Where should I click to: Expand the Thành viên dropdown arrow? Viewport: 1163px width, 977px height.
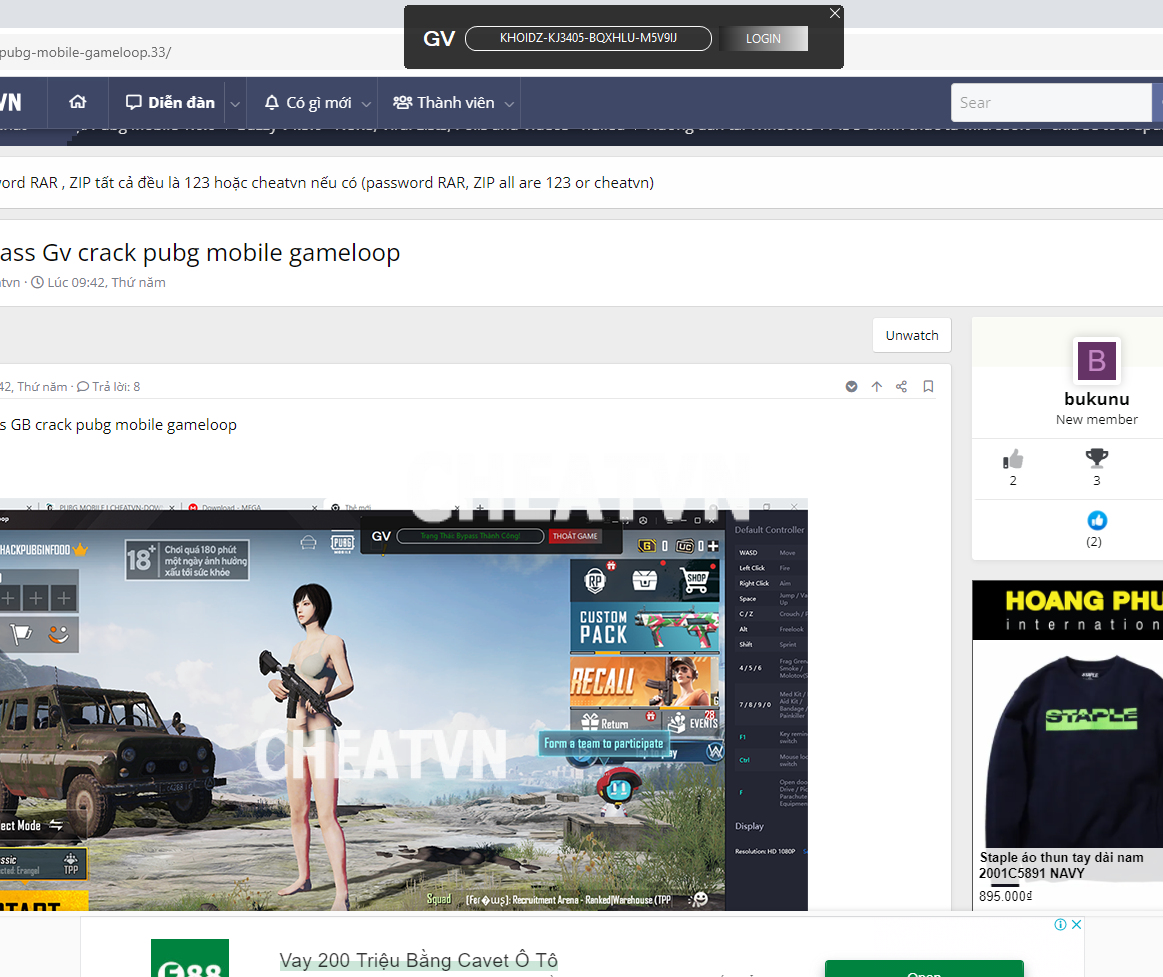[509, 104]
